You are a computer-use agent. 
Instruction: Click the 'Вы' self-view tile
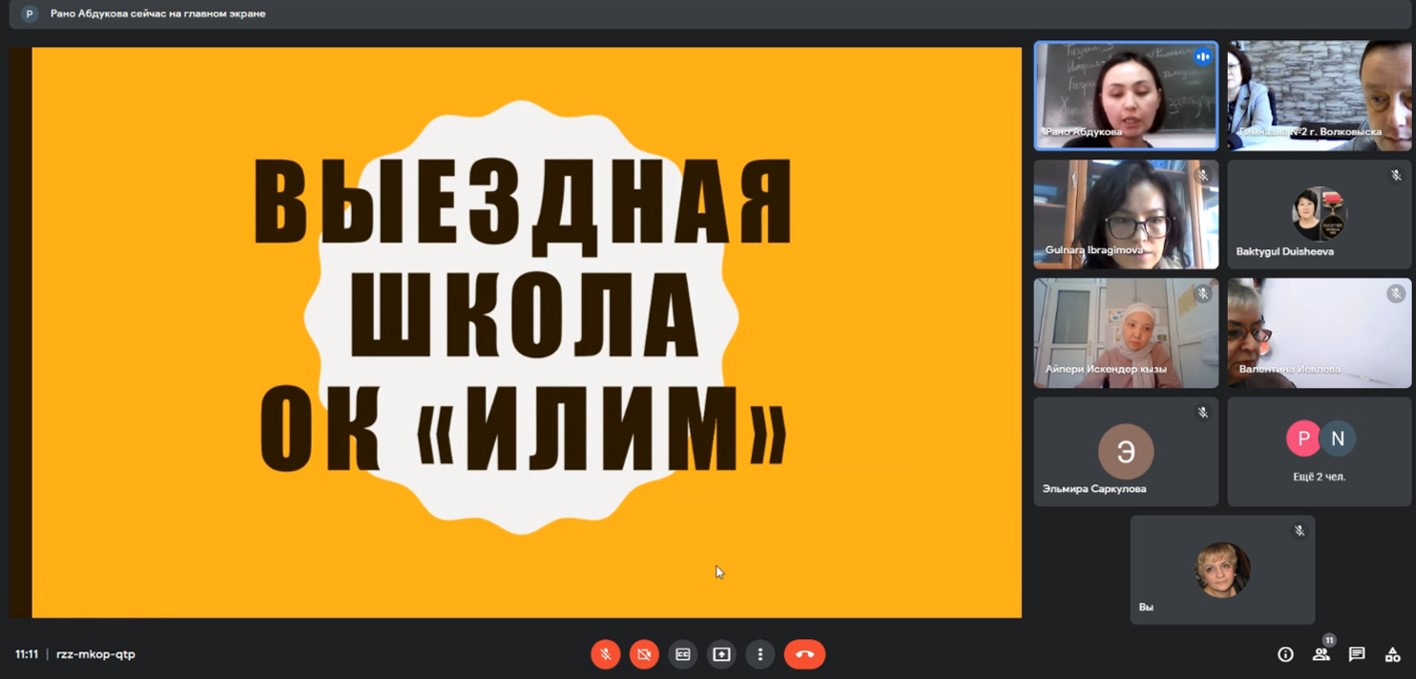click(1222, 570)
